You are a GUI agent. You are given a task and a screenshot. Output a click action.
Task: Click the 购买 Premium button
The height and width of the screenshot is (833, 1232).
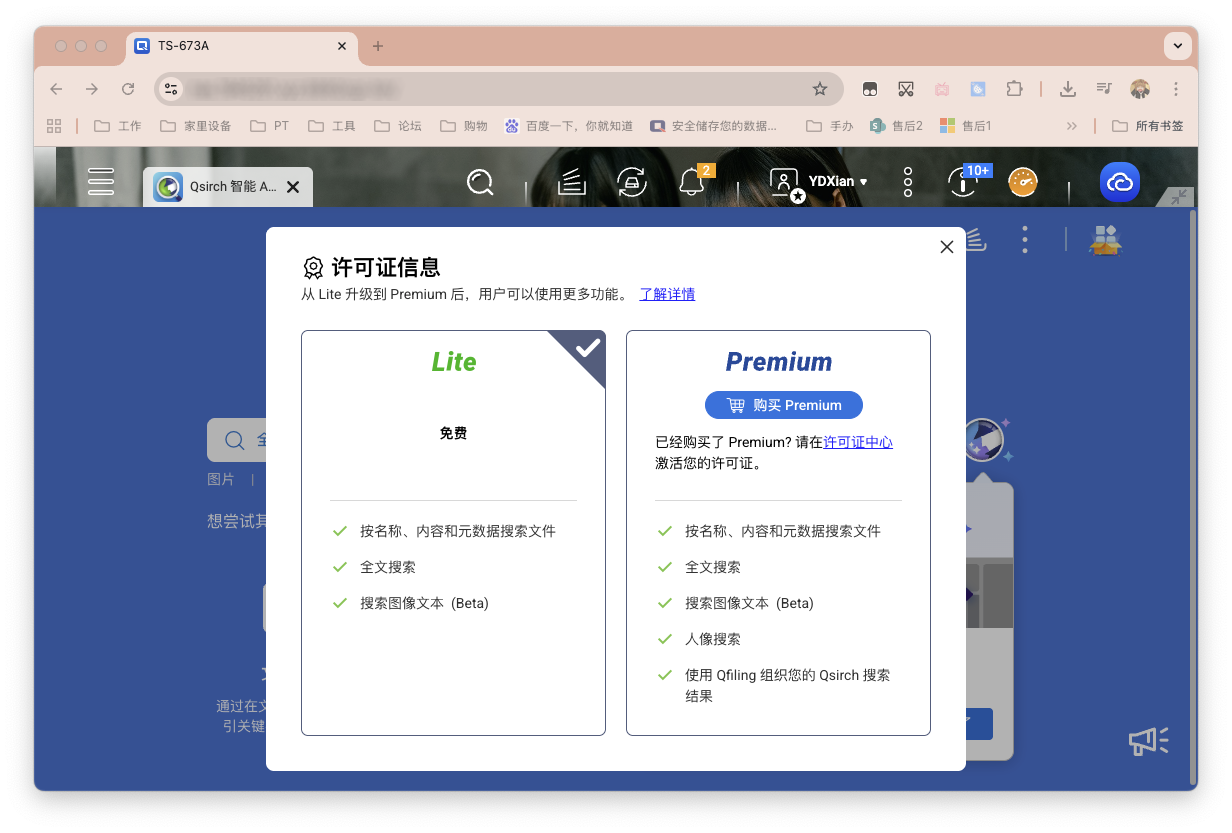[x=783, y=405]
